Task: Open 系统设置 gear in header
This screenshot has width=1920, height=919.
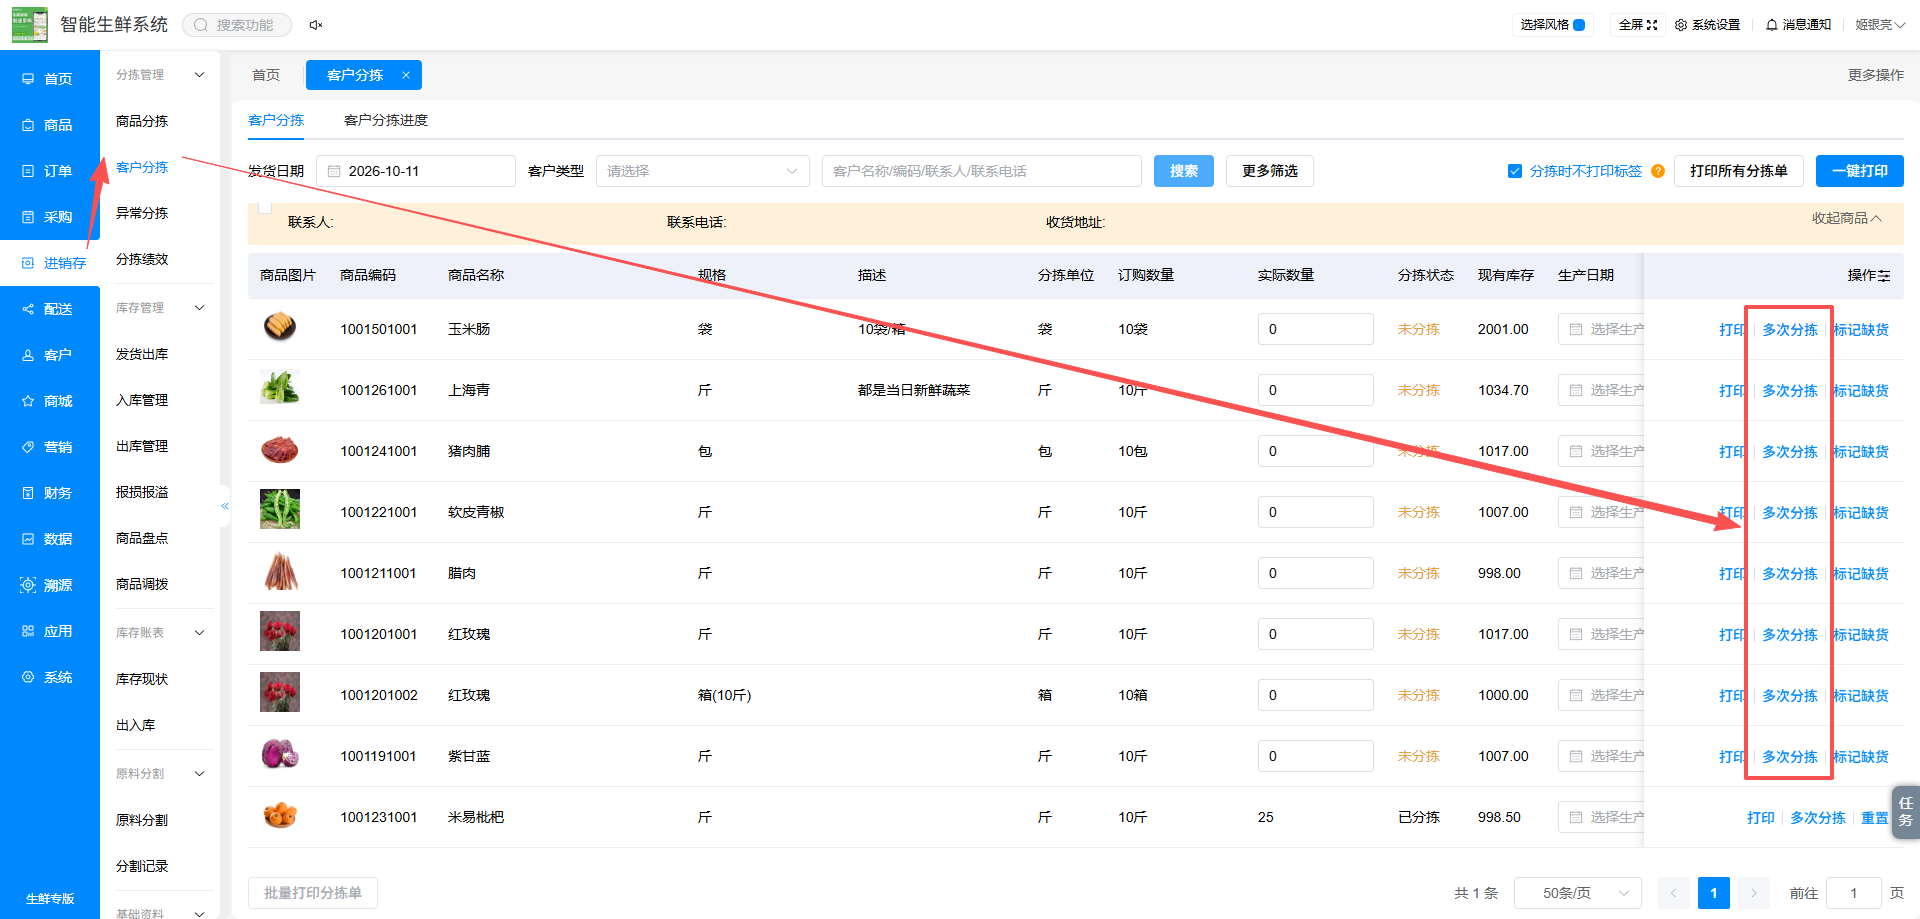Action: [1708, 25]
